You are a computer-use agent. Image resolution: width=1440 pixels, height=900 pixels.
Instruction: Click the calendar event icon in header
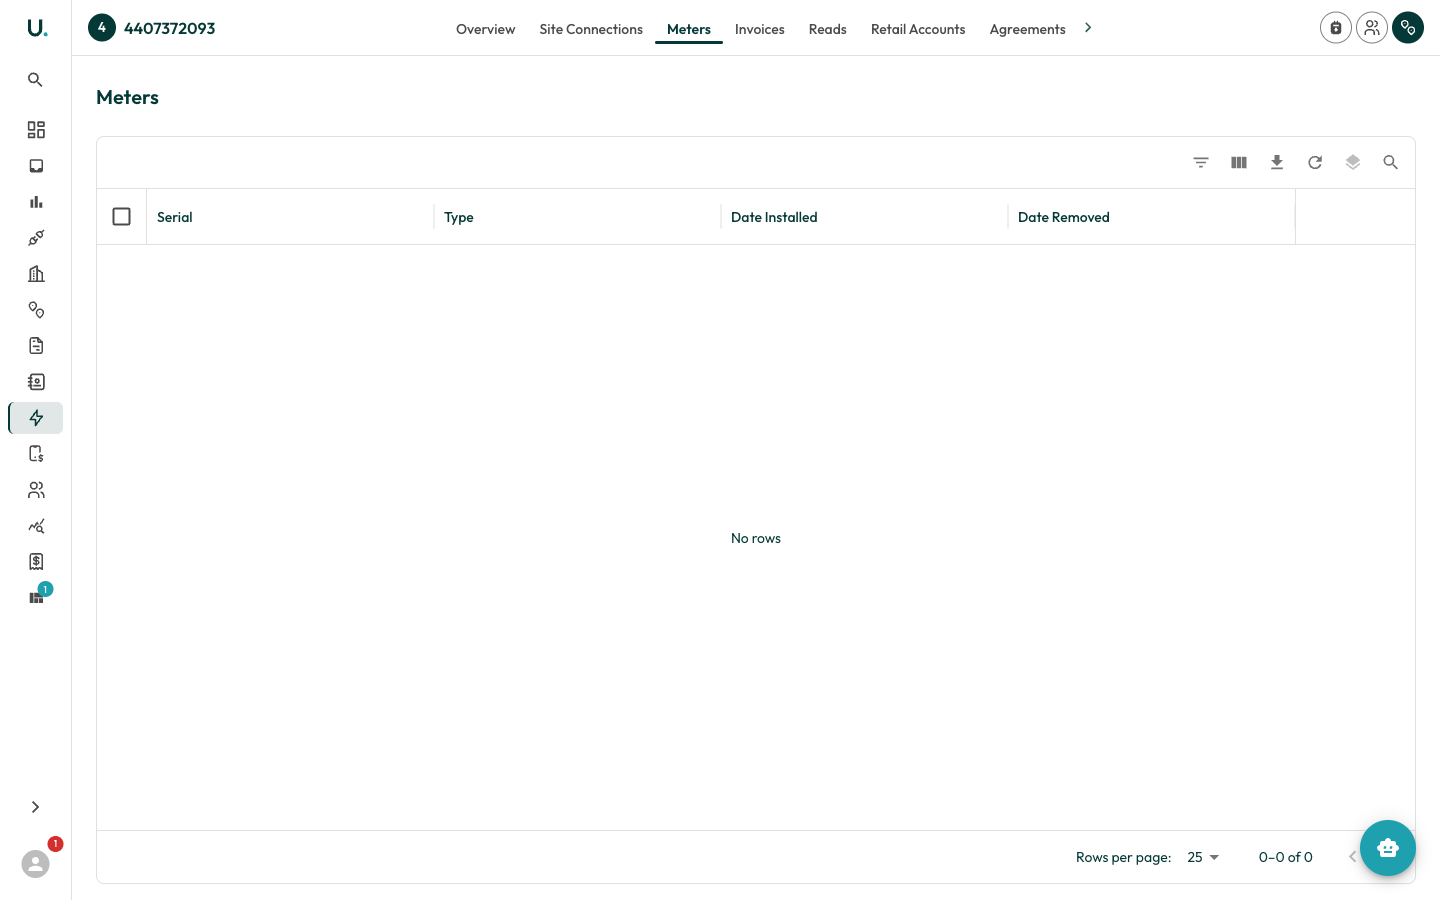click(x=1336, y=28)
